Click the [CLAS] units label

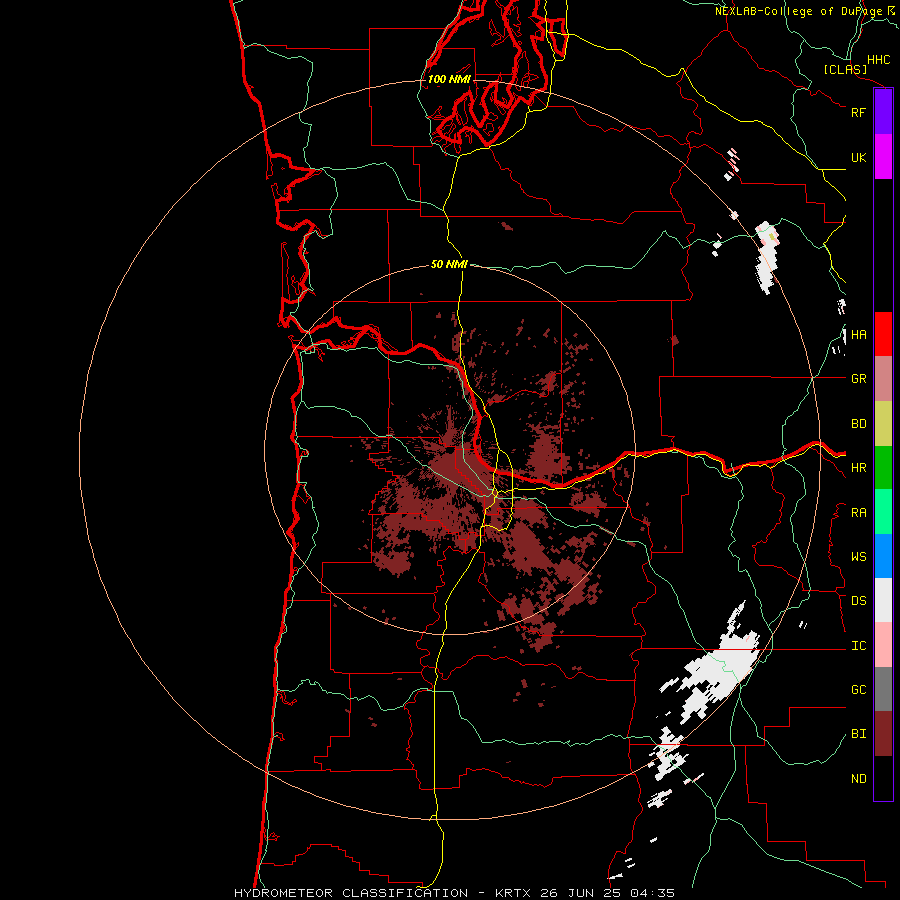tap(845, 69)
